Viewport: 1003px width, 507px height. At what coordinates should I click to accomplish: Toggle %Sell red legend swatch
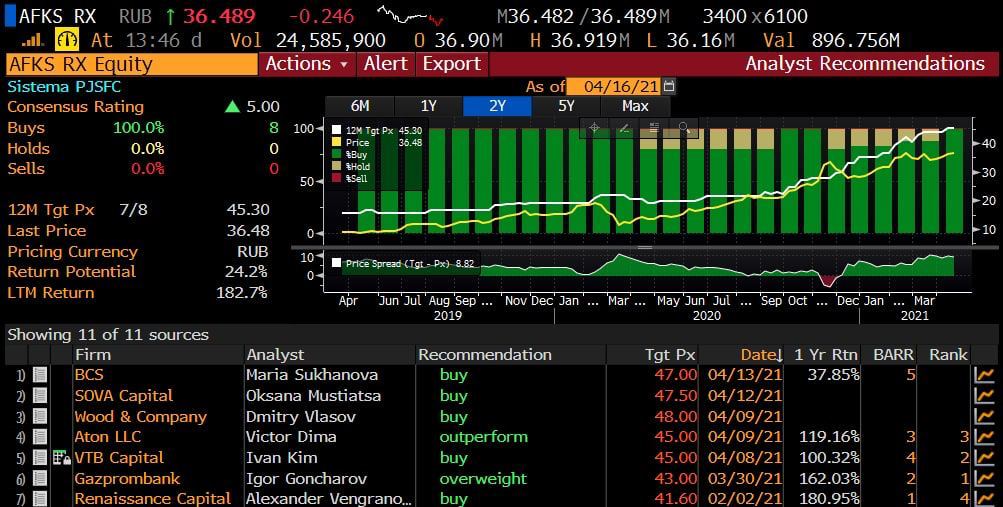[x=337, y=178]
